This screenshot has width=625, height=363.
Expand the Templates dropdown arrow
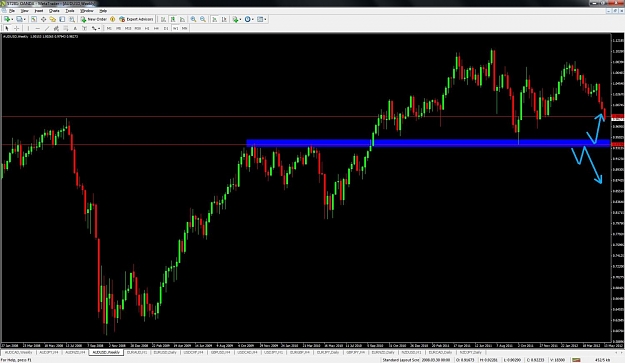(265, 20)
